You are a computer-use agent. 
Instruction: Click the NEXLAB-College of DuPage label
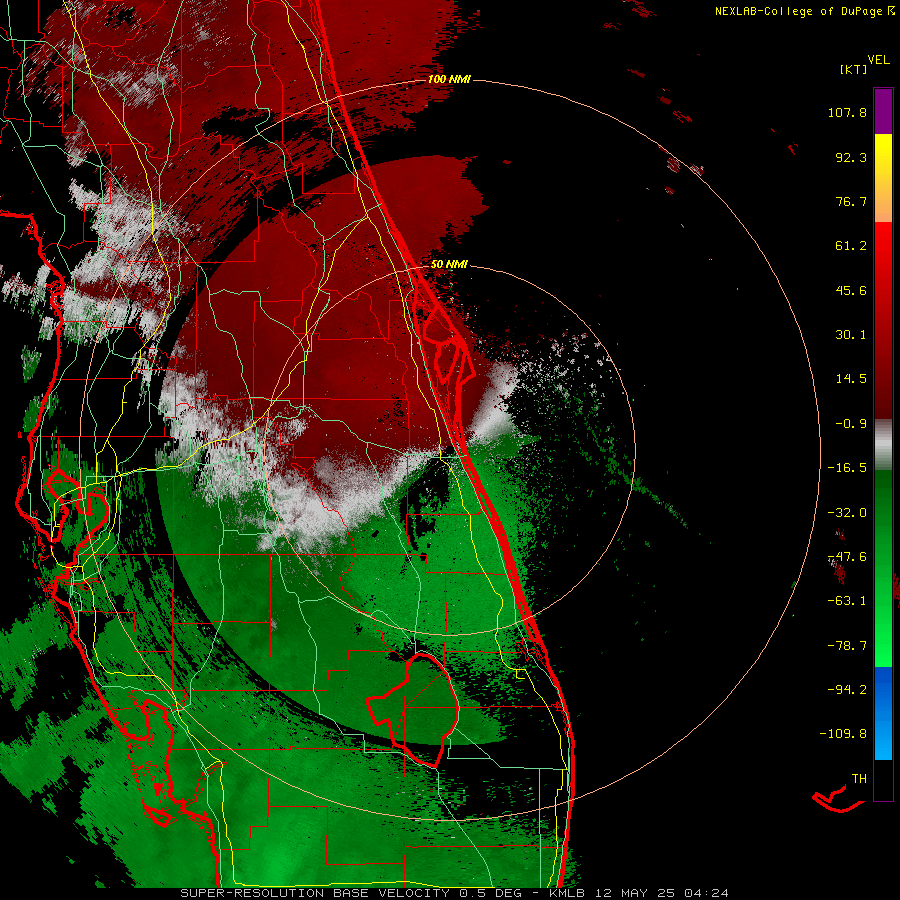(798, 11)
